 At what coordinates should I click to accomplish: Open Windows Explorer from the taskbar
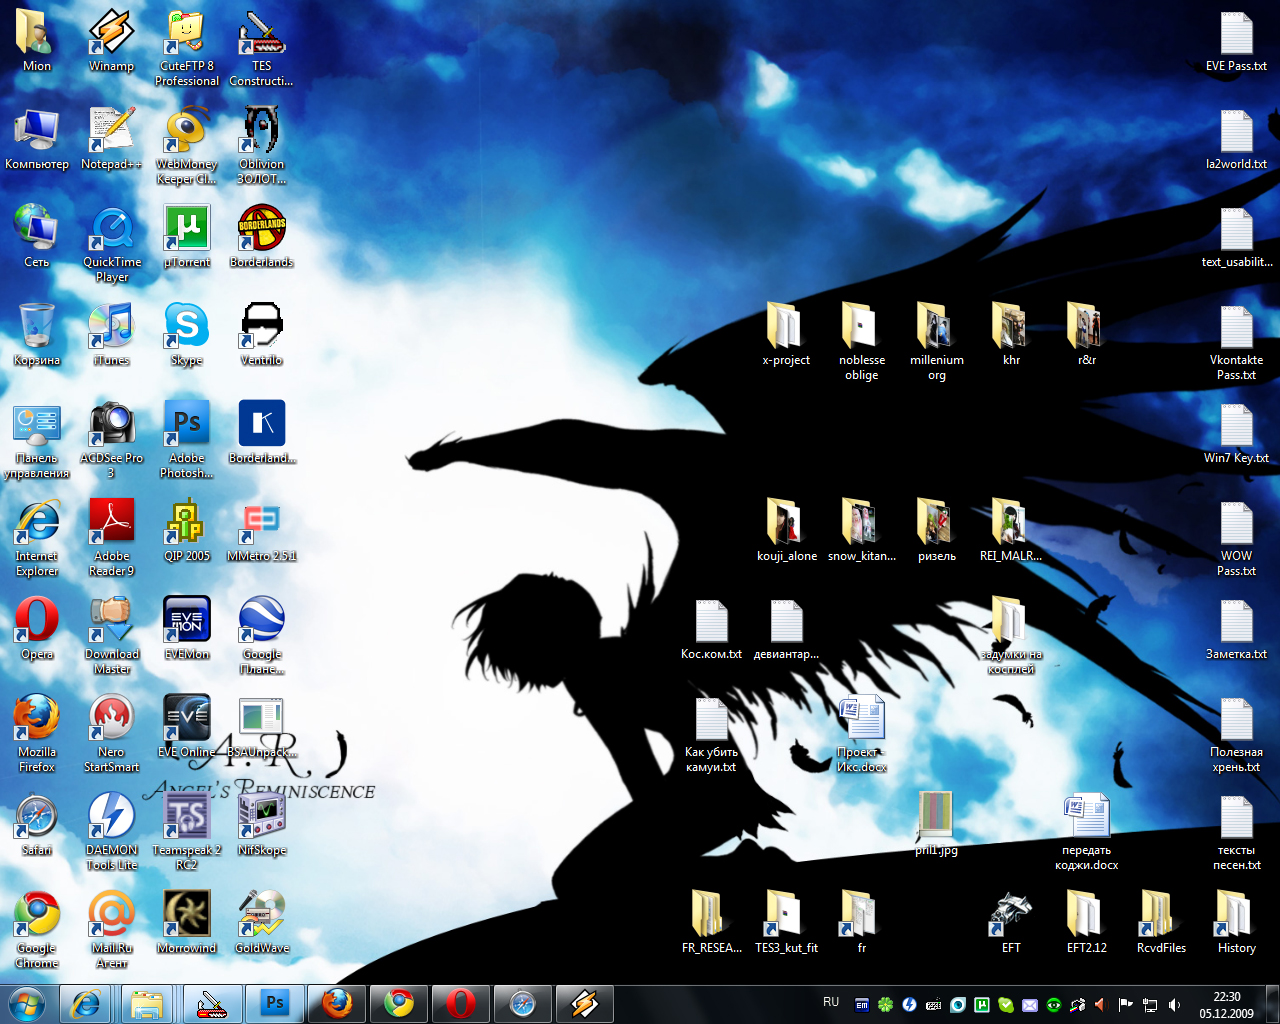click(x=148, y=1003)
